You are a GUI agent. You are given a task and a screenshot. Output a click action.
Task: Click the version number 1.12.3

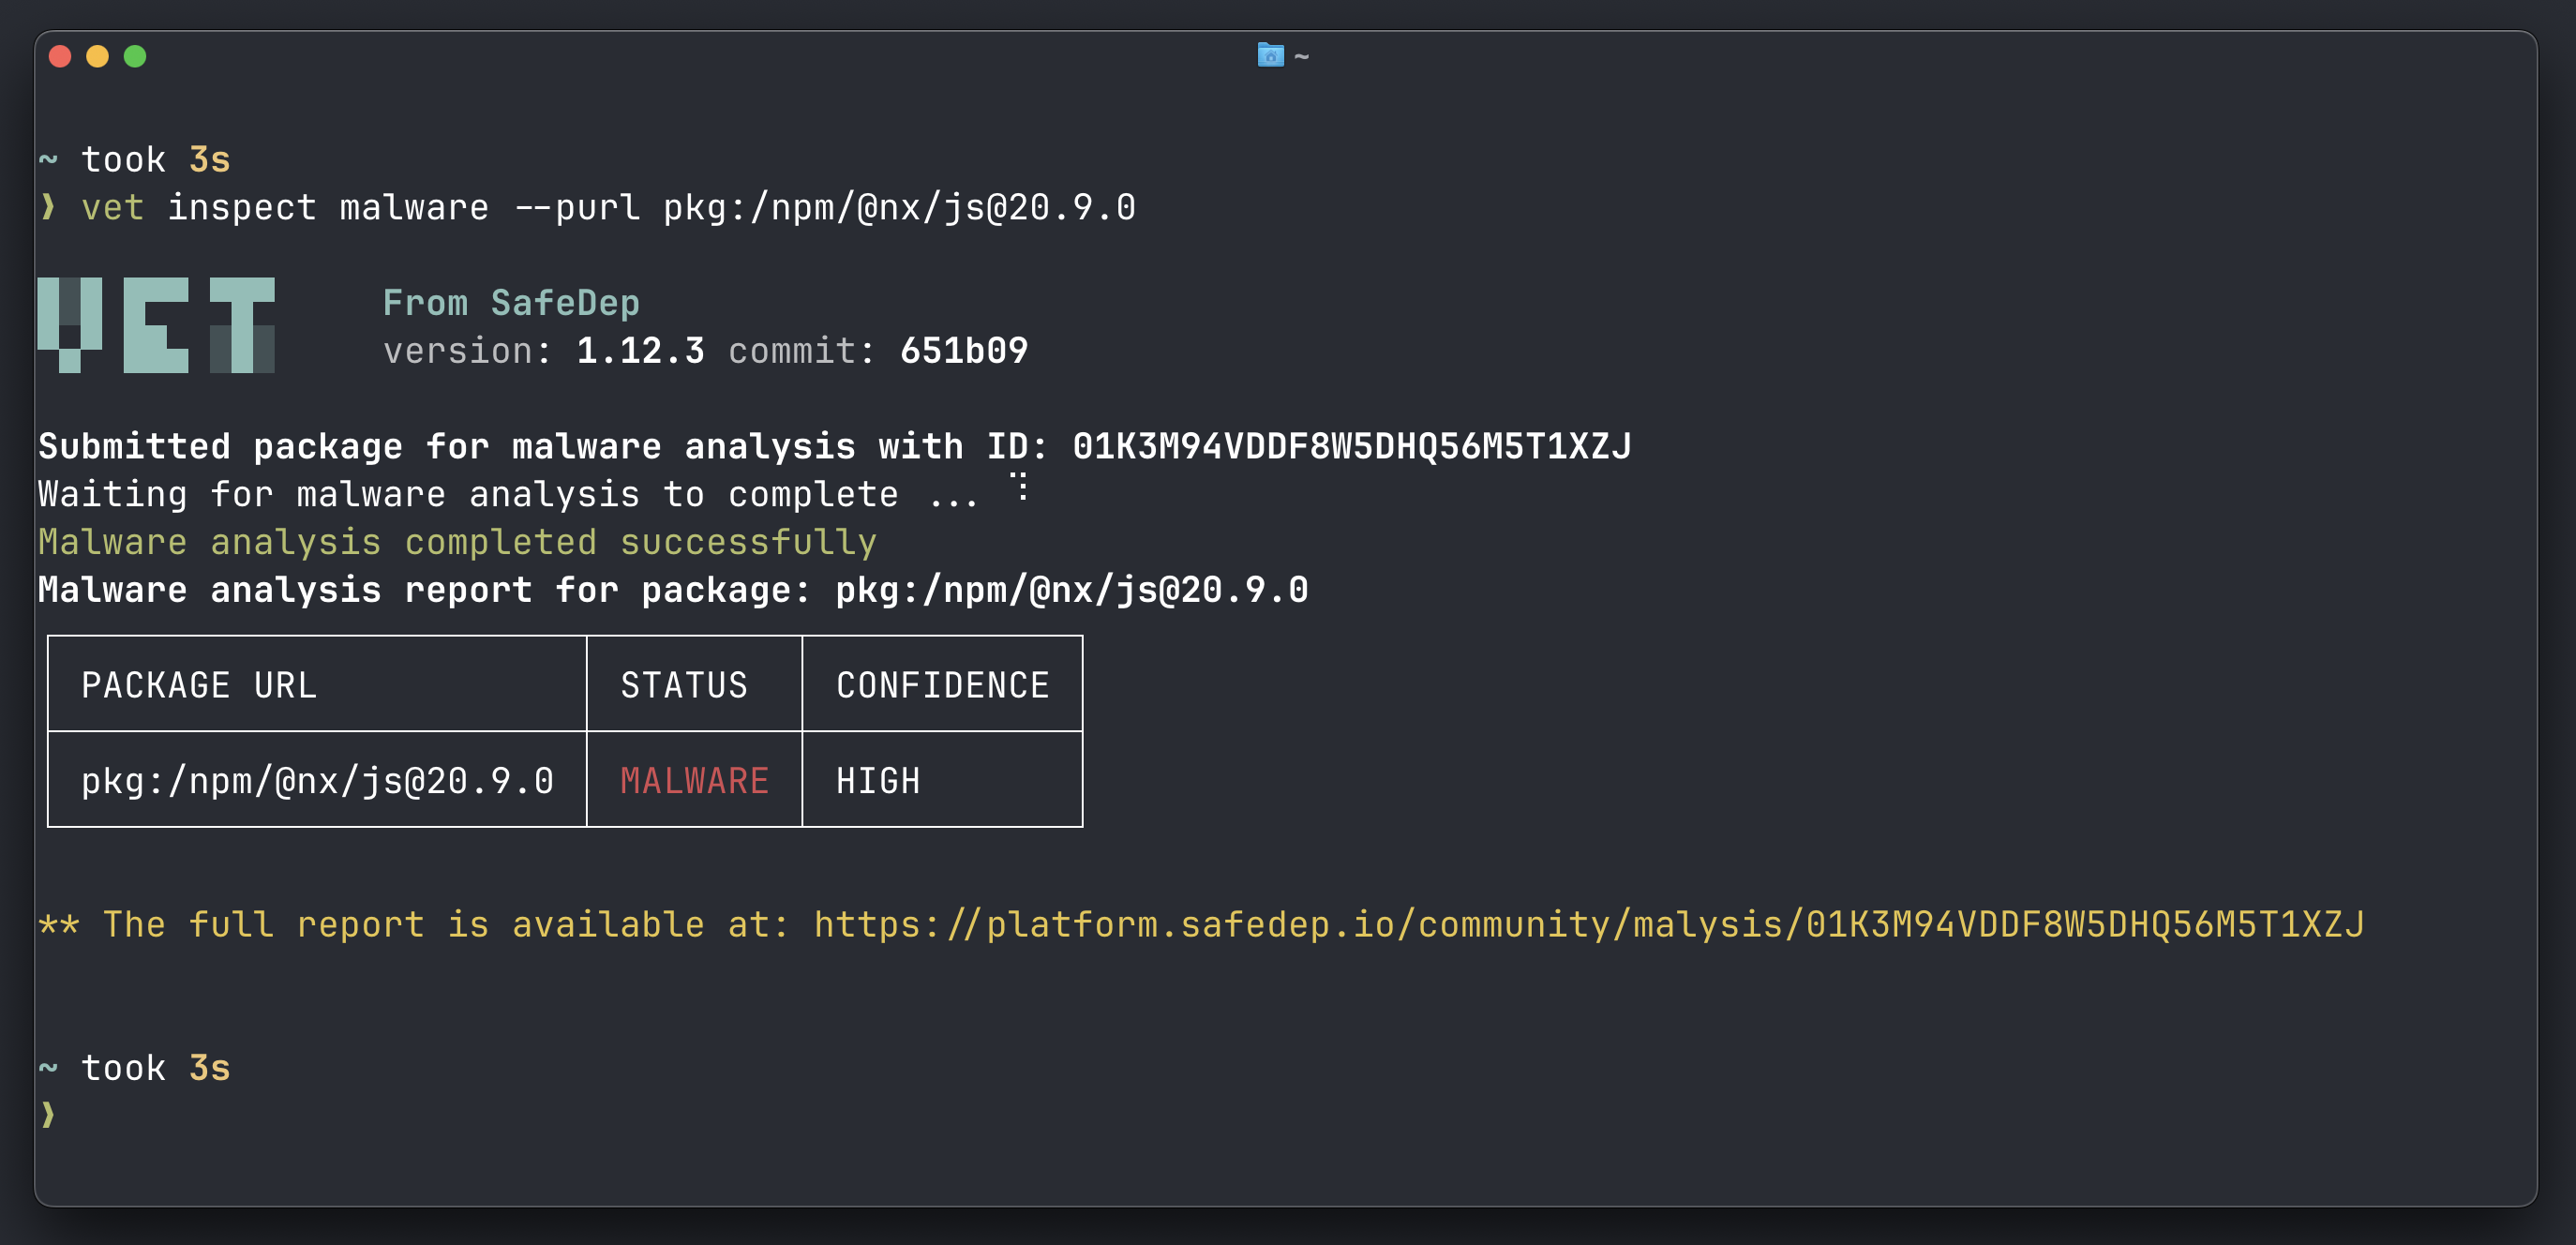640,350
